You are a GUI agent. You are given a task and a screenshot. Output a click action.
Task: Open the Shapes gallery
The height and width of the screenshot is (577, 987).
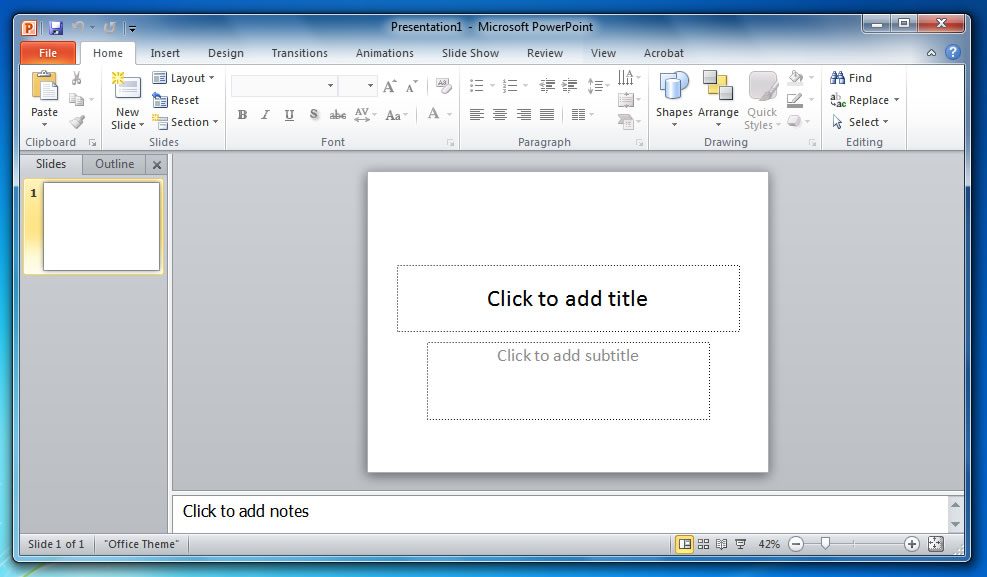674,90
